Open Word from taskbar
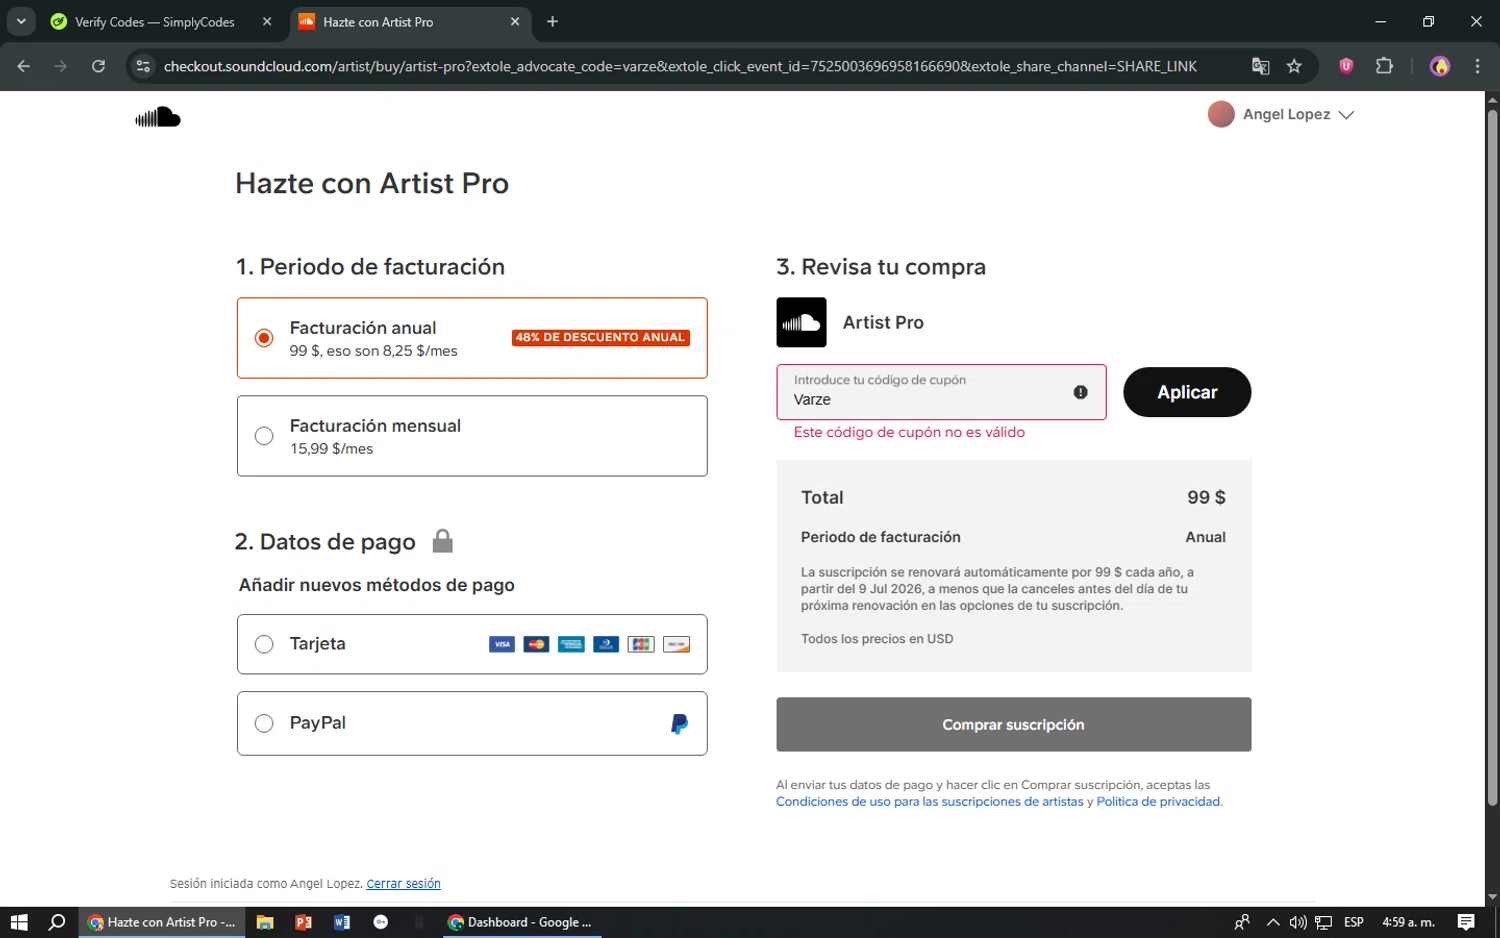Image resolution: width=1500 pixels, height=938 pixels. pyautogui.click(x=342, y=922)
